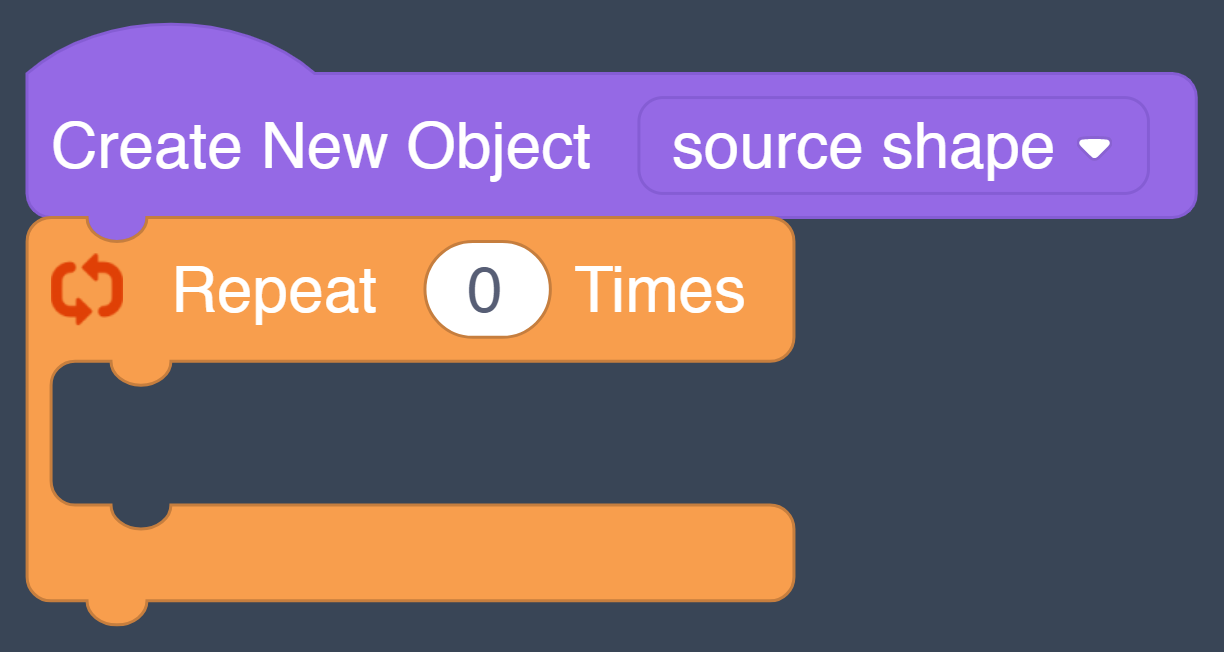Expand the object selection menu

coord(893,146)
